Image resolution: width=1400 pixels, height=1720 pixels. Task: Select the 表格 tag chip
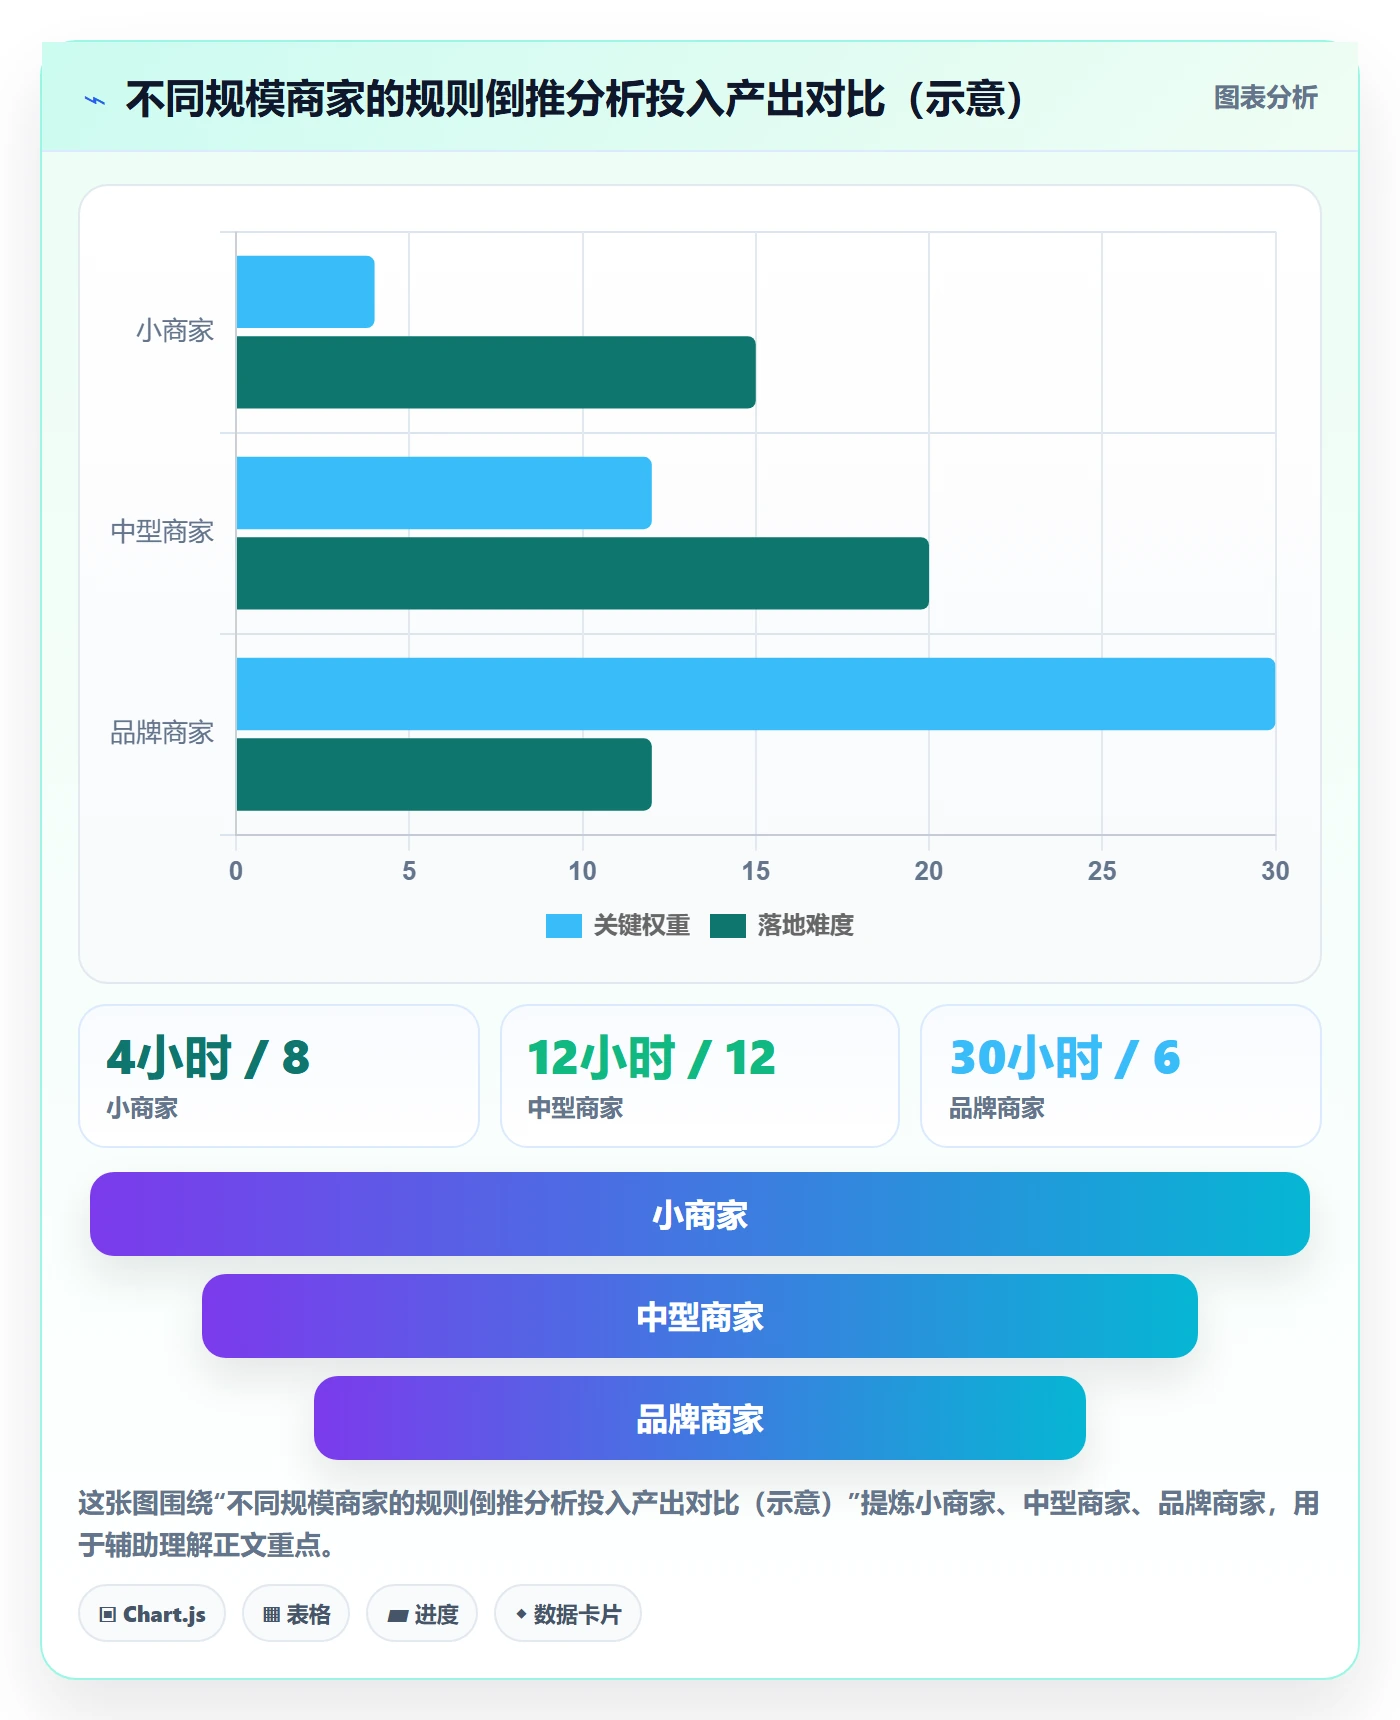[x=296, y=1614]
